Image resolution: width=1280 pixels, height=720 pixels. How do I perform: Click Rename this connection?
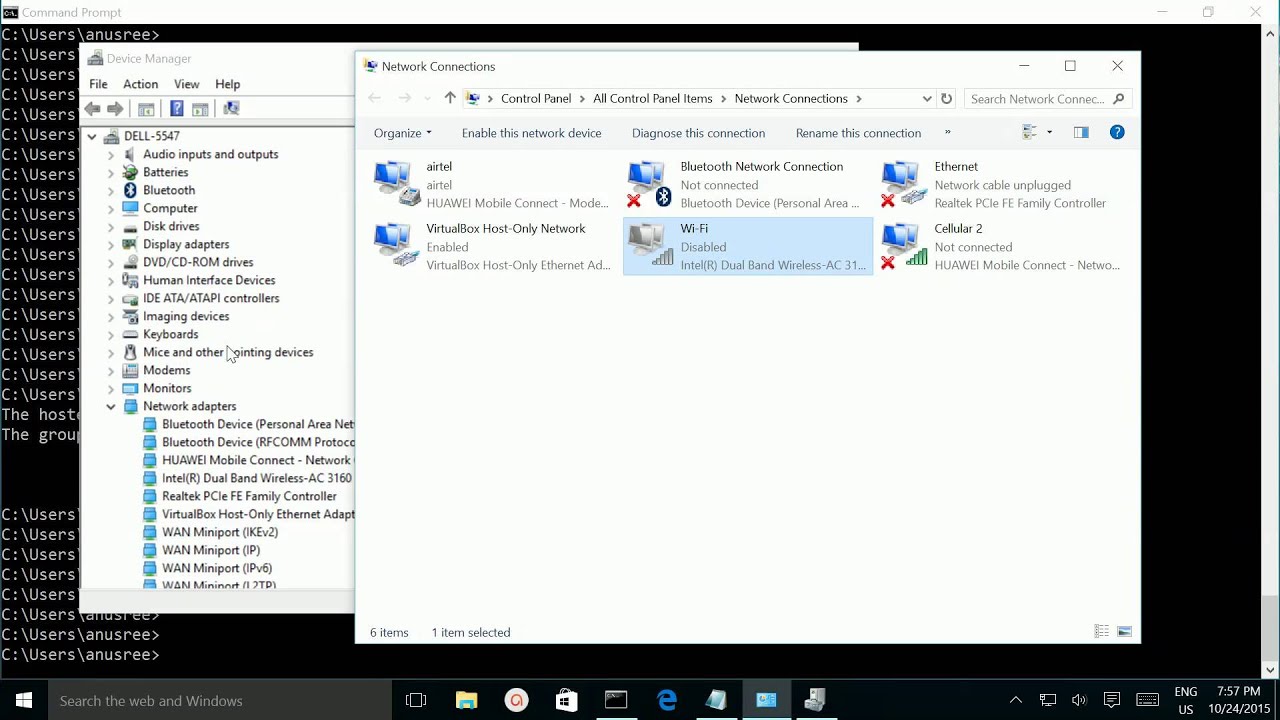click(858, 132)
